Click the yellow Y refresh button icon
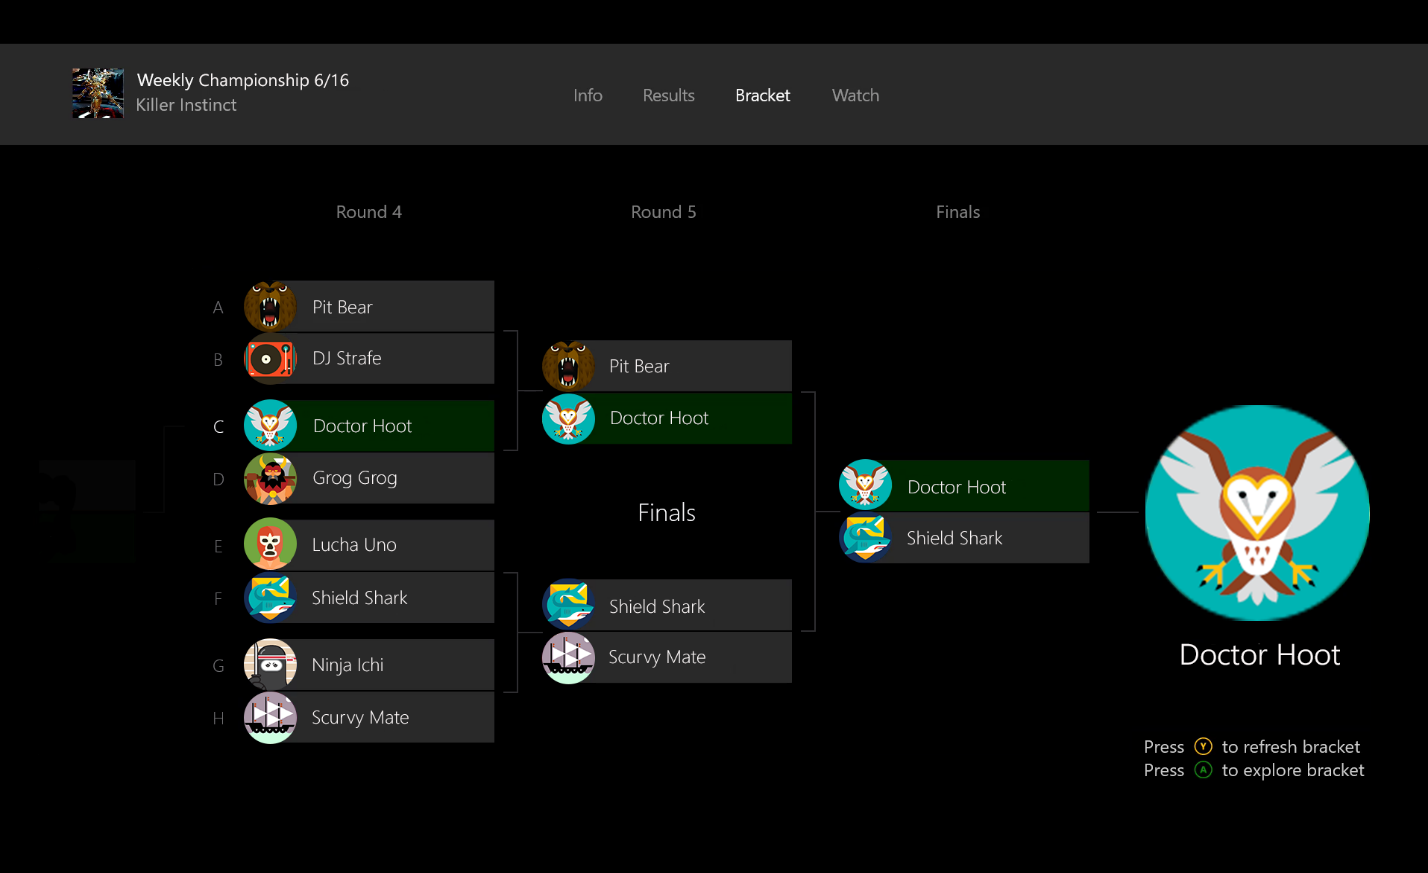 pyautogui.click(x=1203, y=747)
